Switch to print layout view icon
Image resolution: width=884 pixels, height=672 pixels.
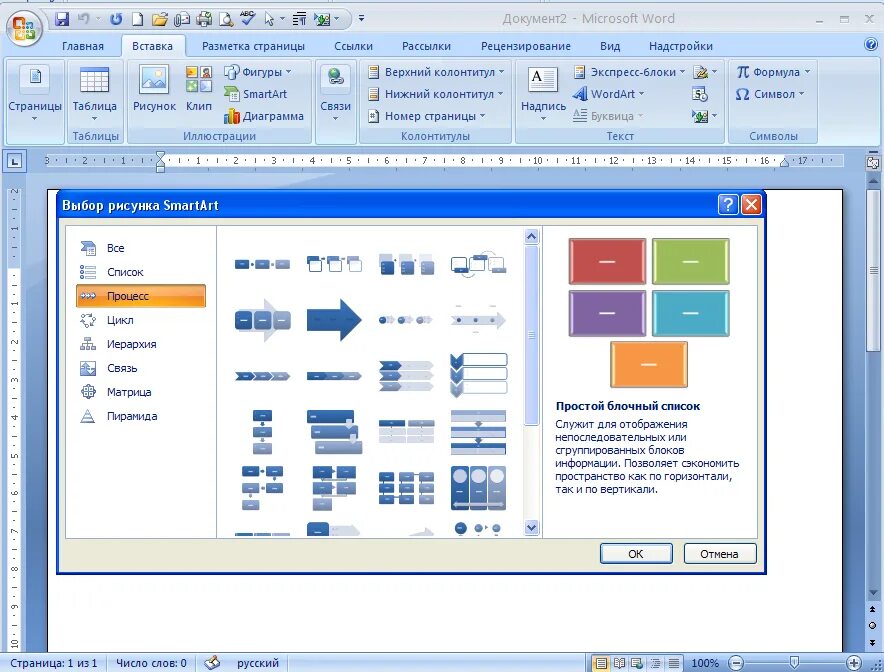click(601, 663)
